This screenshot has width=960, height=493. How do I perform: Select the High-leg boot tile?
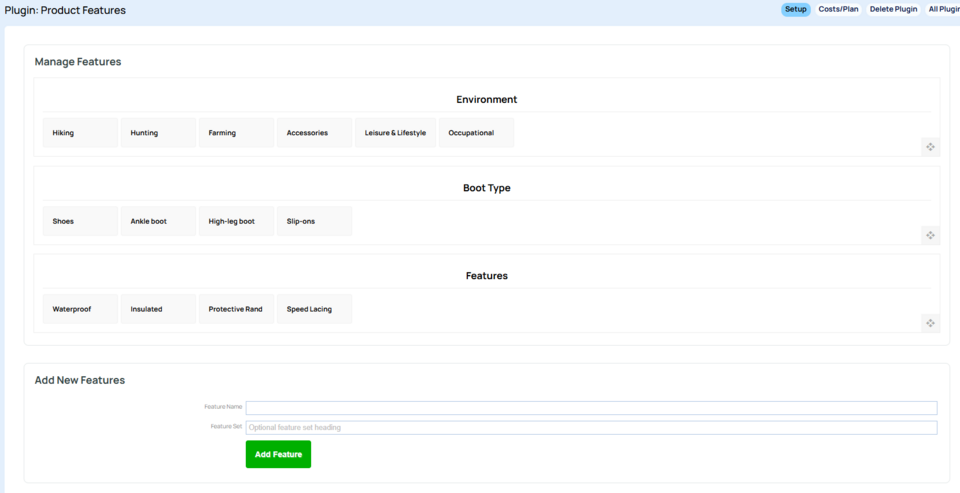(236, 221)
